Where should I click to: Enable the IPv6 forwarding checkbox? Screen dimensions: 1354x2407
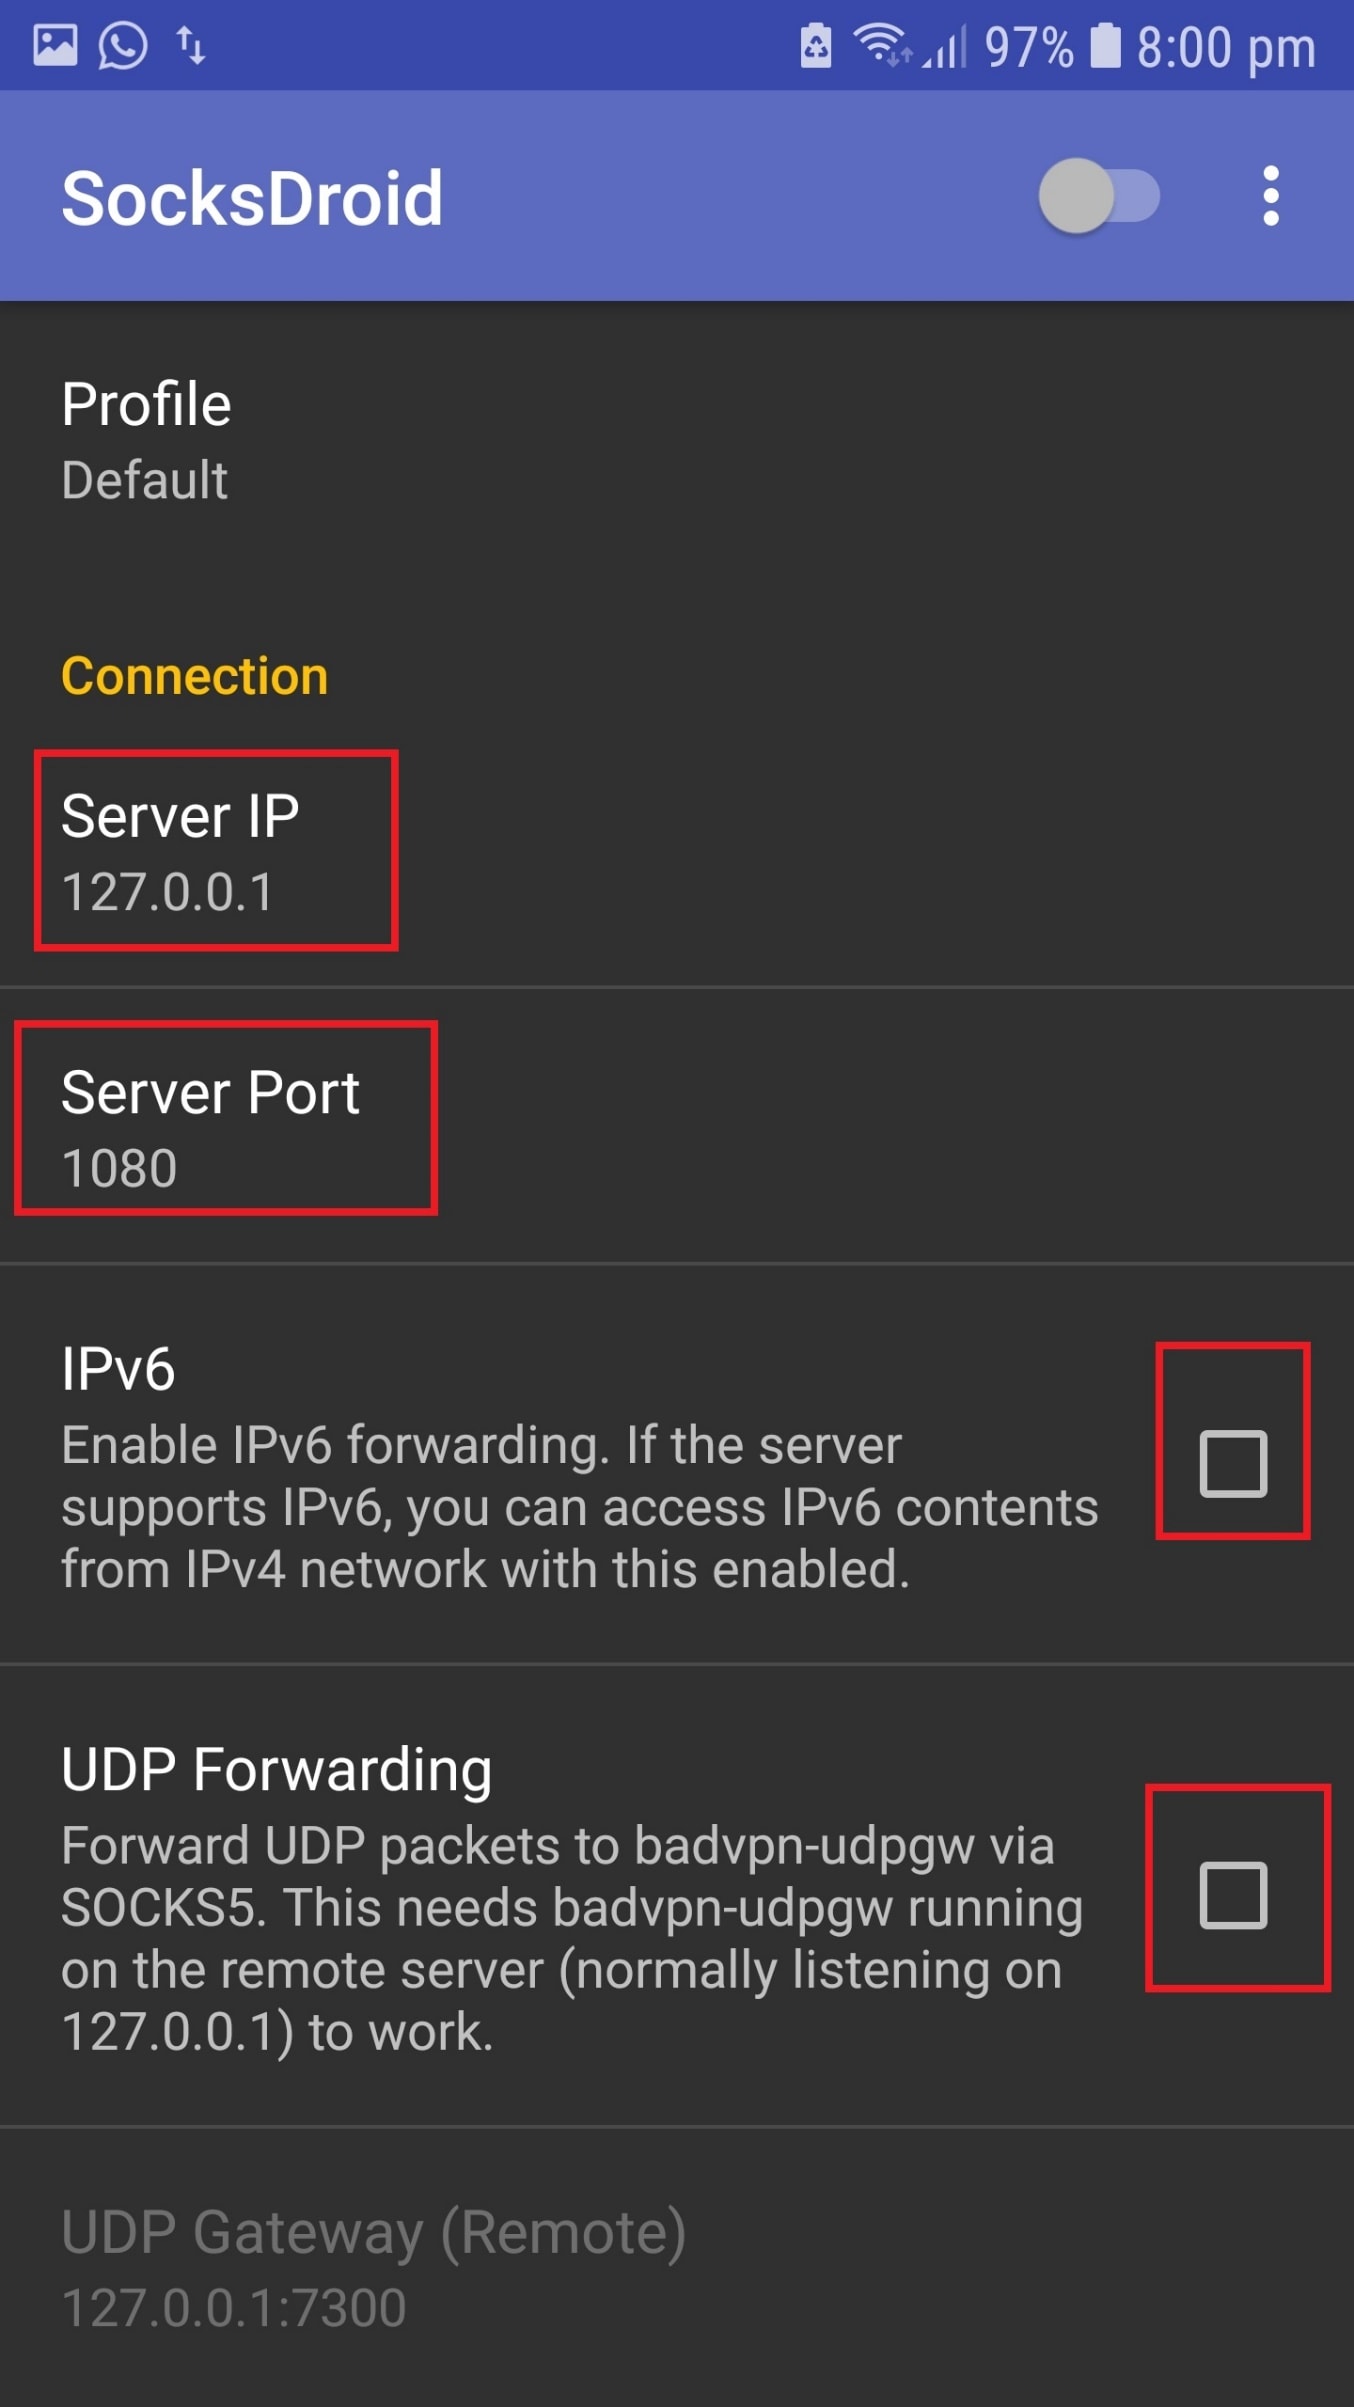click(x=1233, y=1466)
